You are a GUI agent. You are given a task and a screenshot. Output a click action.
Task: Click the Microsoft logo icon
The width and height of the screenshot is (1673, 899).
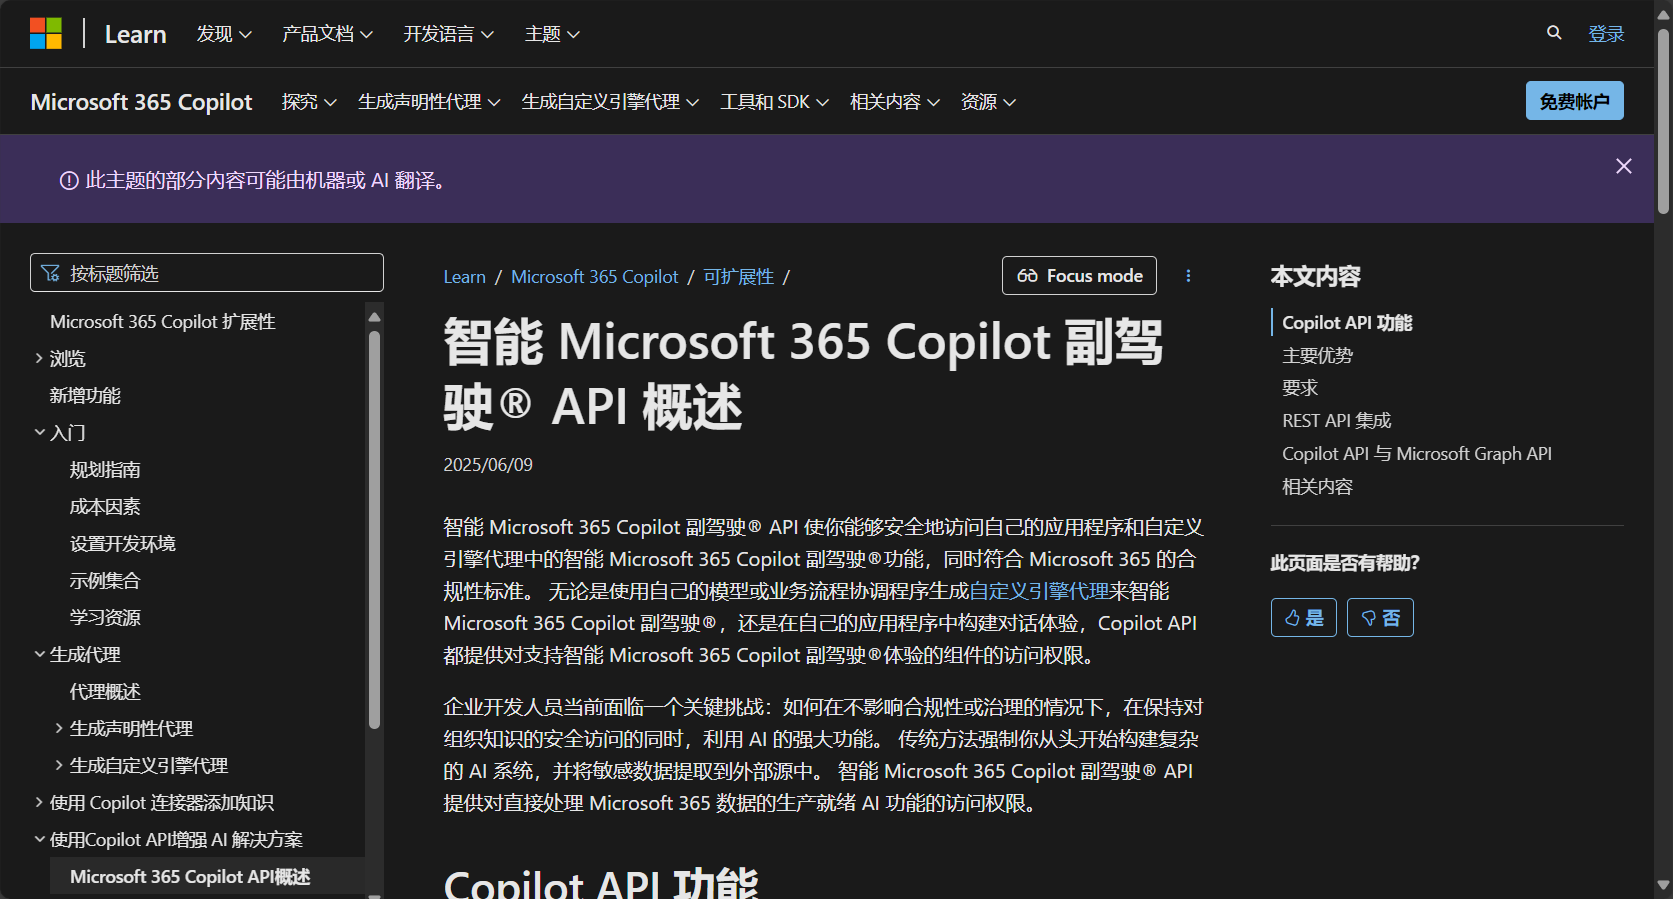coord(46,34)
